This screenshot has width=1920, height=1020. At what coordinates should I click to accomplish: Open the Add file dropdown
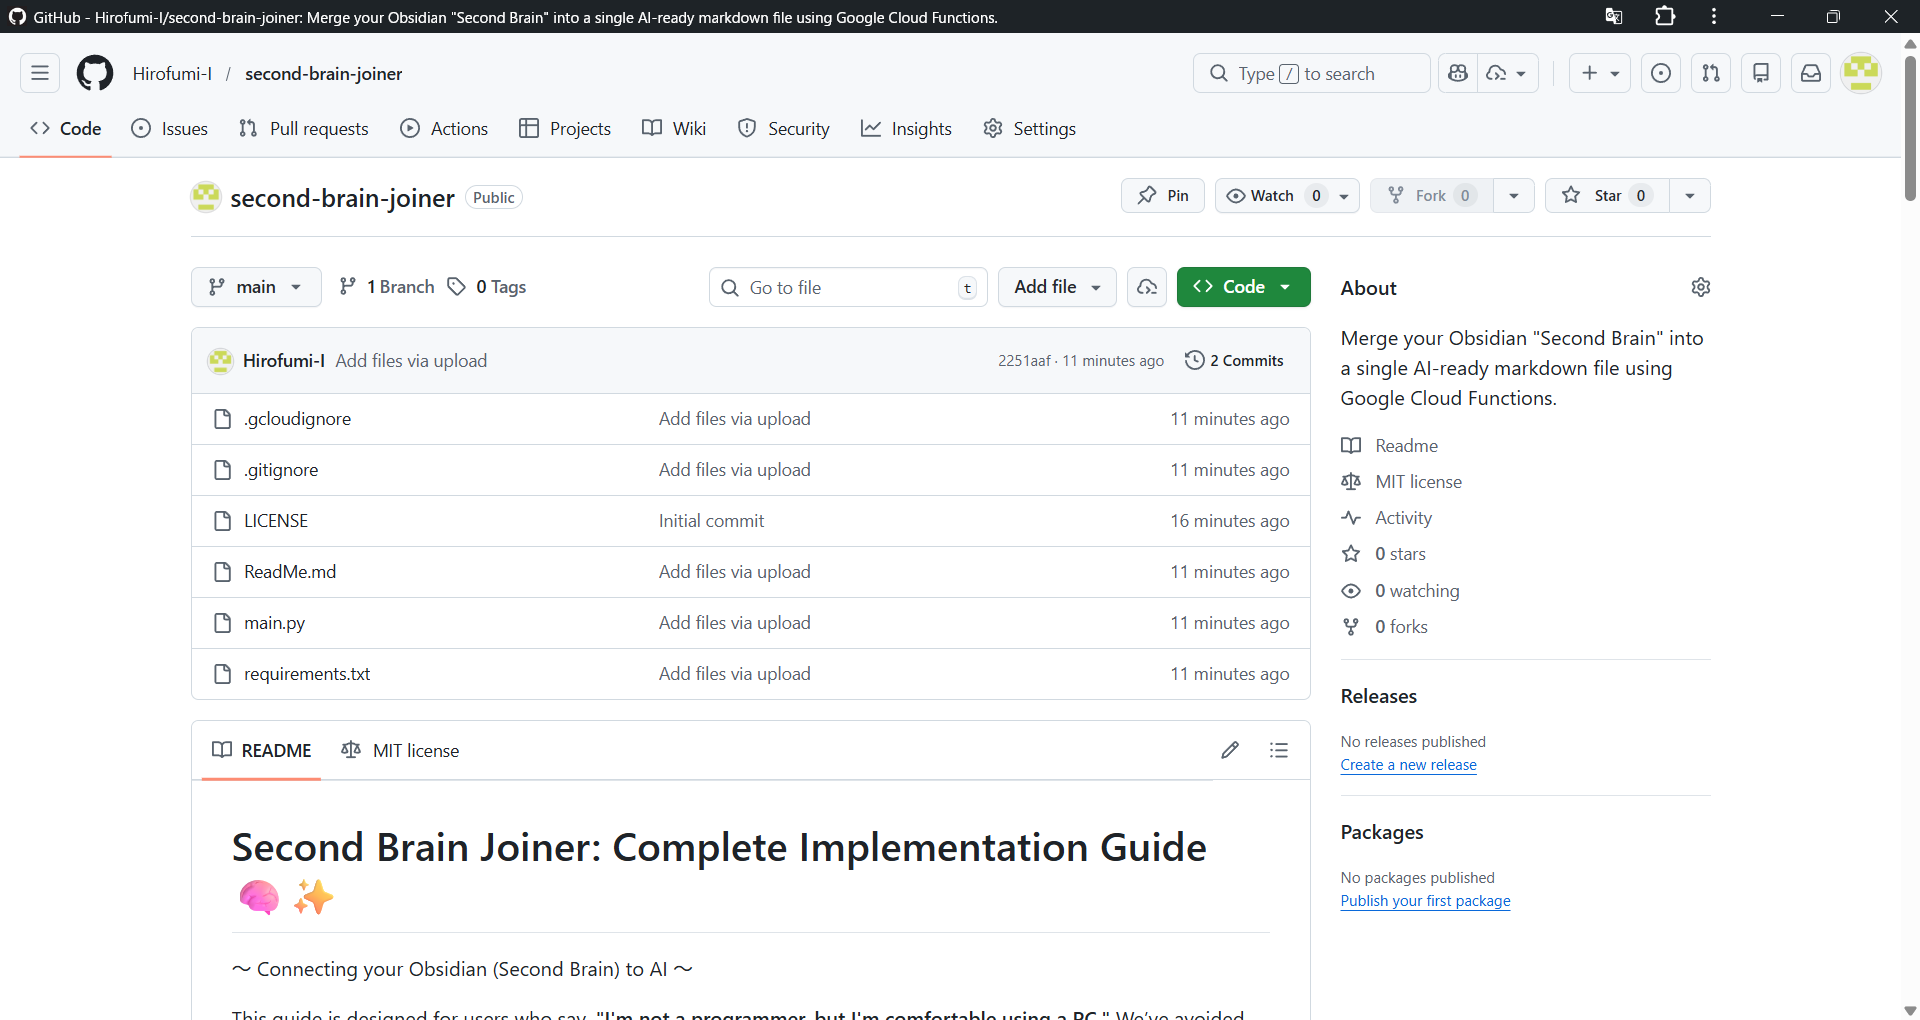tap(1057, 287)
